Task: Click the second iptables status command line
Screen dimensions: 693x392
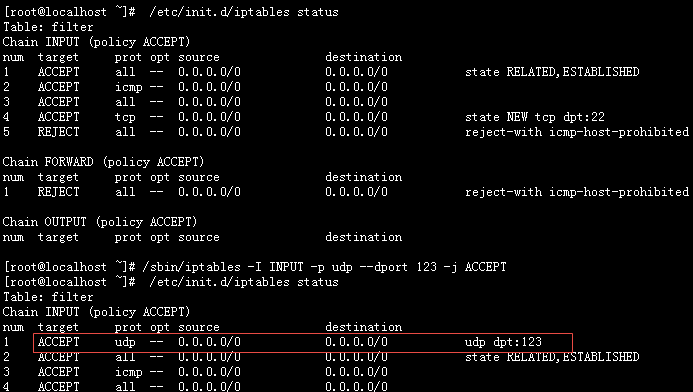Action: click(x=171, y=282)
